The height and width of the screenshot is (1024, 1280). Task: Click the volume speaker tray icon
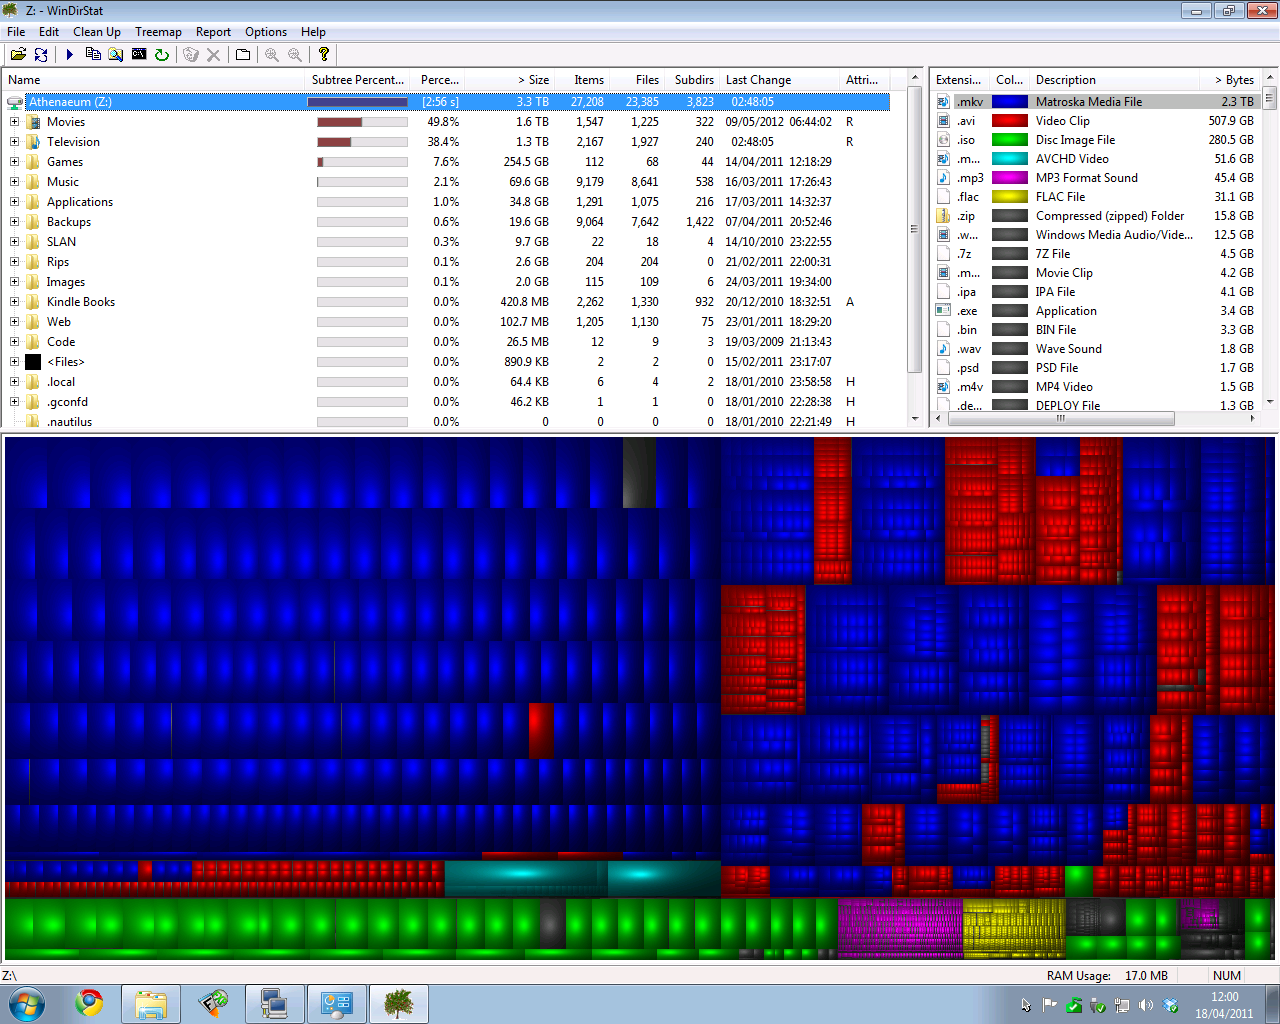(1146, 1005)
